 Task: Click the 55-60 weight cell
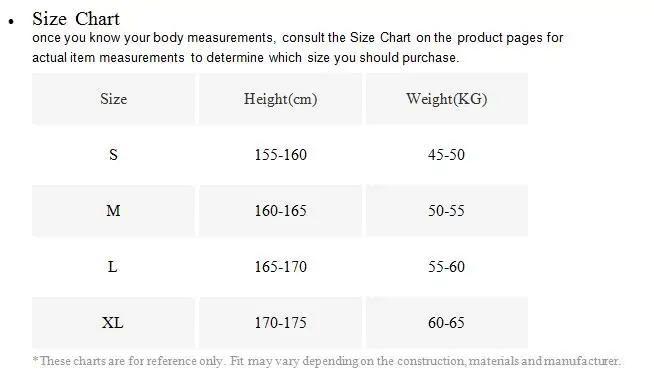[x=447, y=266]
